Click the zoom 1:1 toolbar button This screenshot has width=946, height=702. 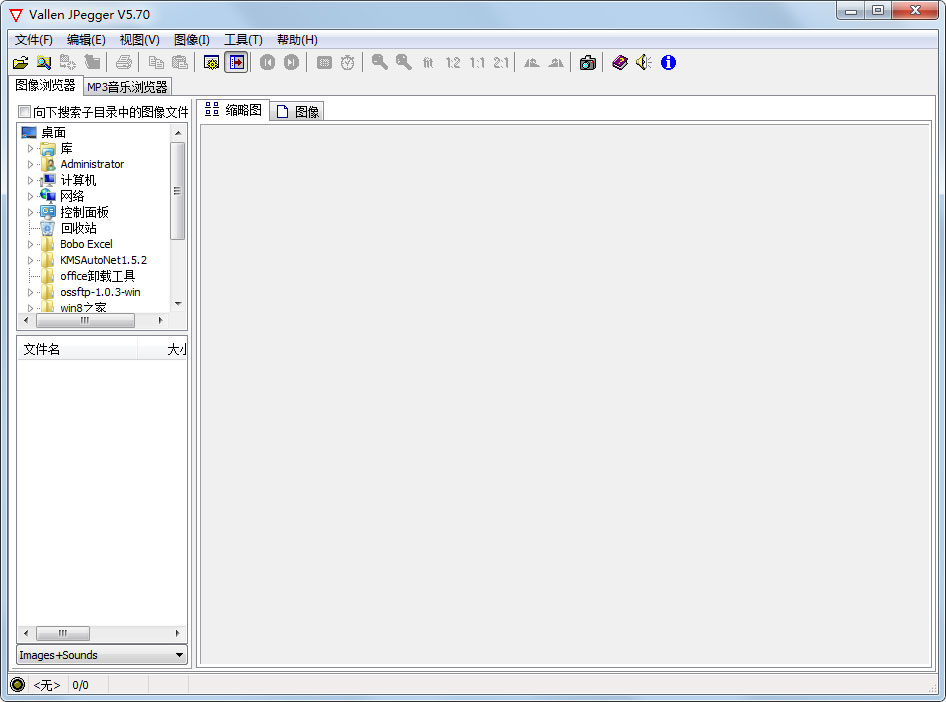click(x=477, y=63)
